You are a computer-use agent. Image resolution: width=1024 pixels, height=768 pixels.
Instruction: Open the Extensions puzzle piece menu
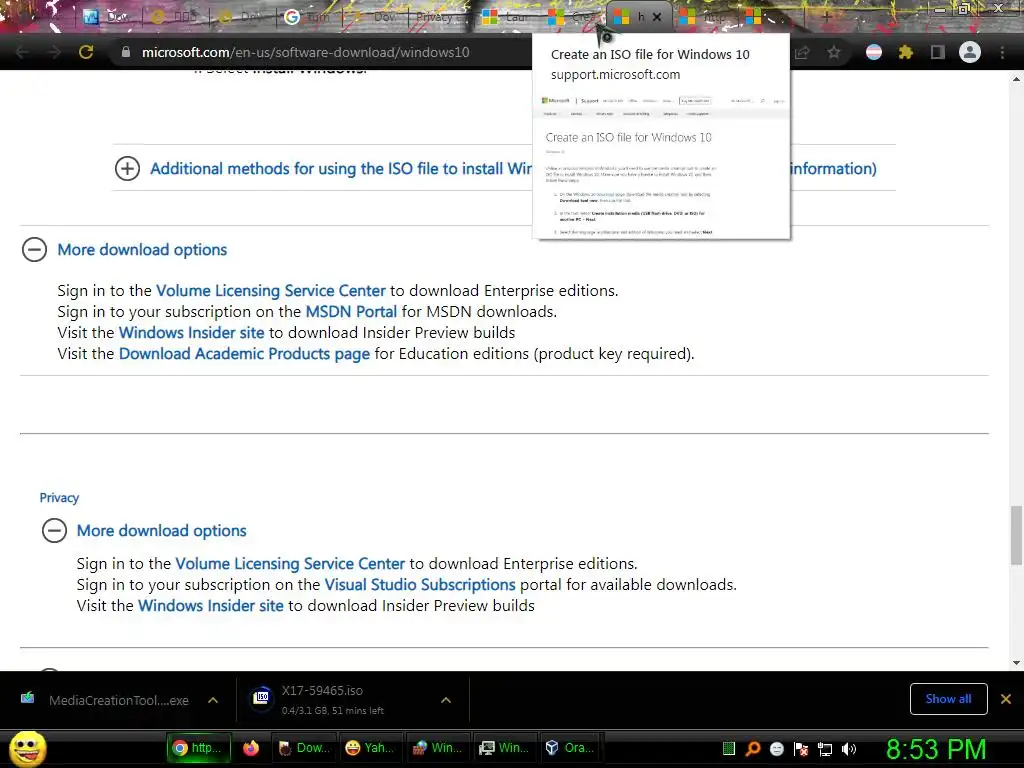[x=906, y=52]
